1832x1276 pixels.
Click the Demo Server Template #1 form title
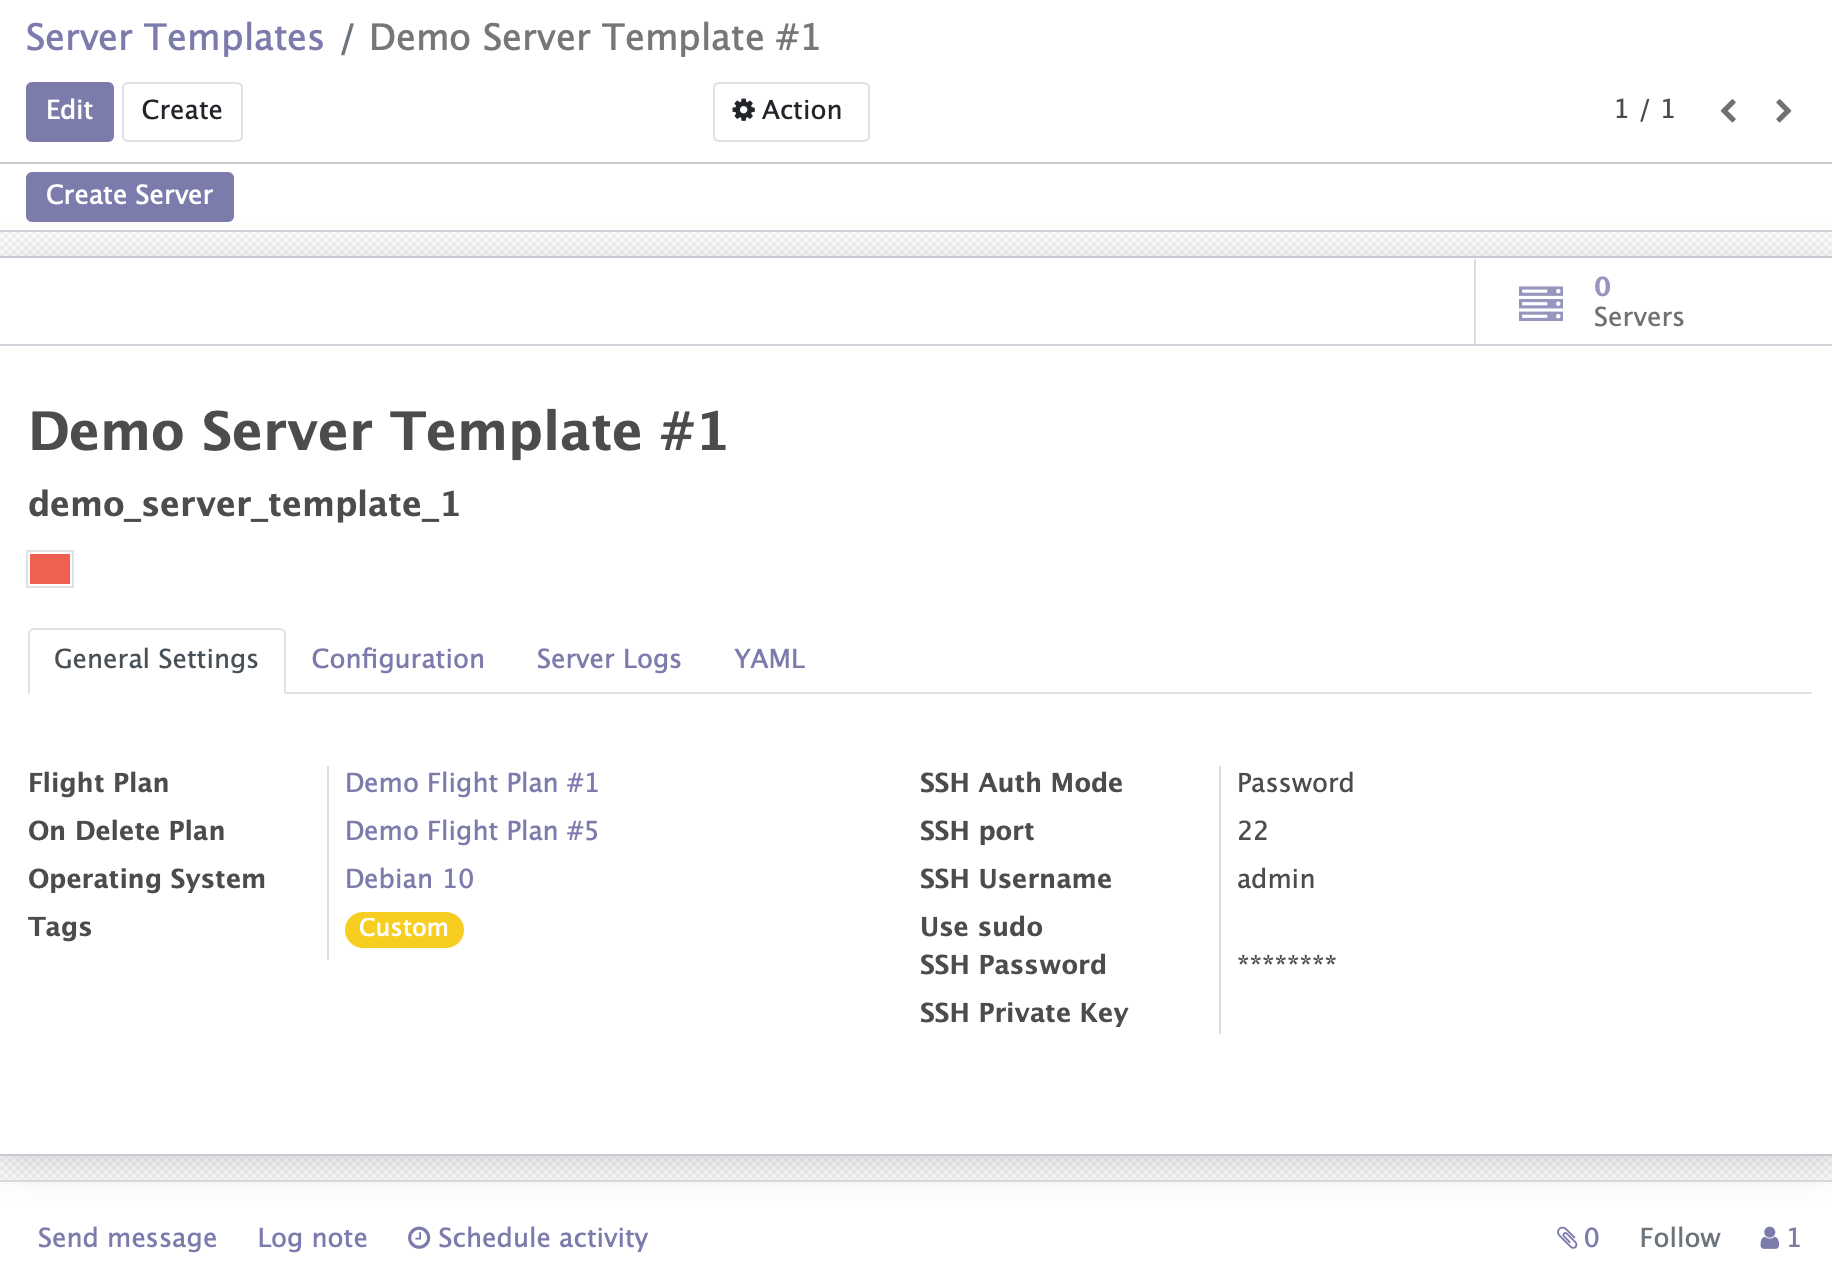click(378, 431)
